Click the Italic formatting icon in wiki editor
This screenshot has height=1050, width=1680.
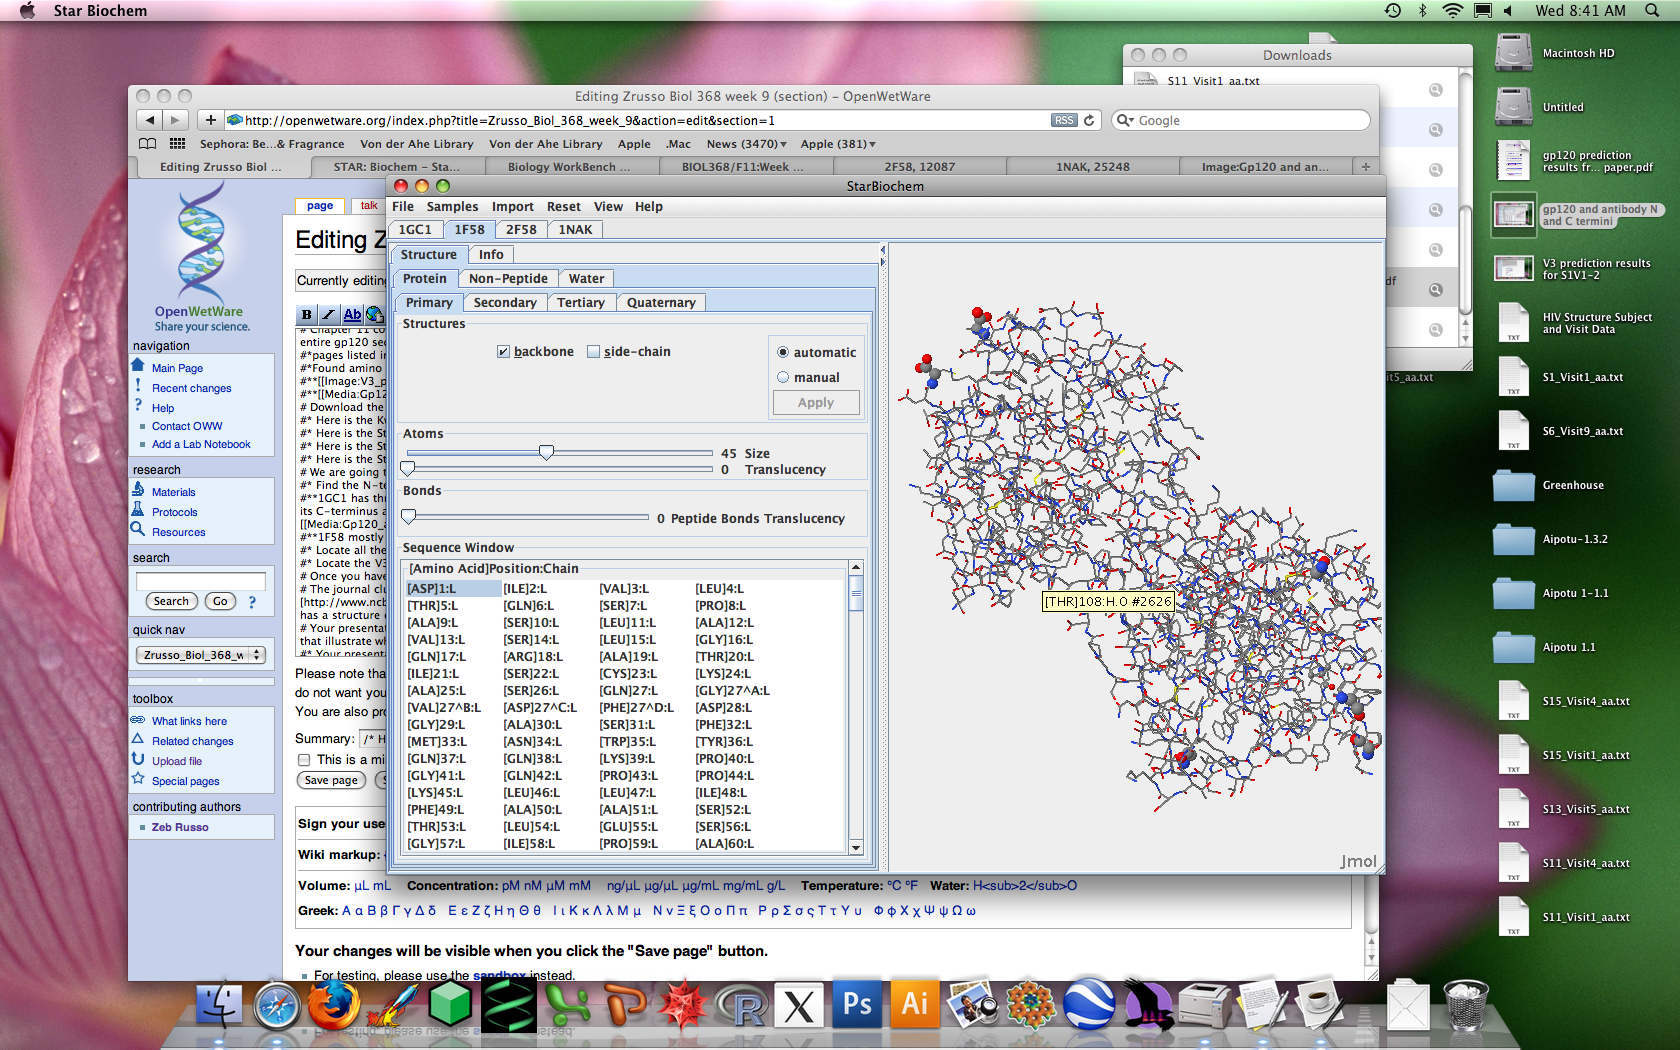tap(329, 315)
